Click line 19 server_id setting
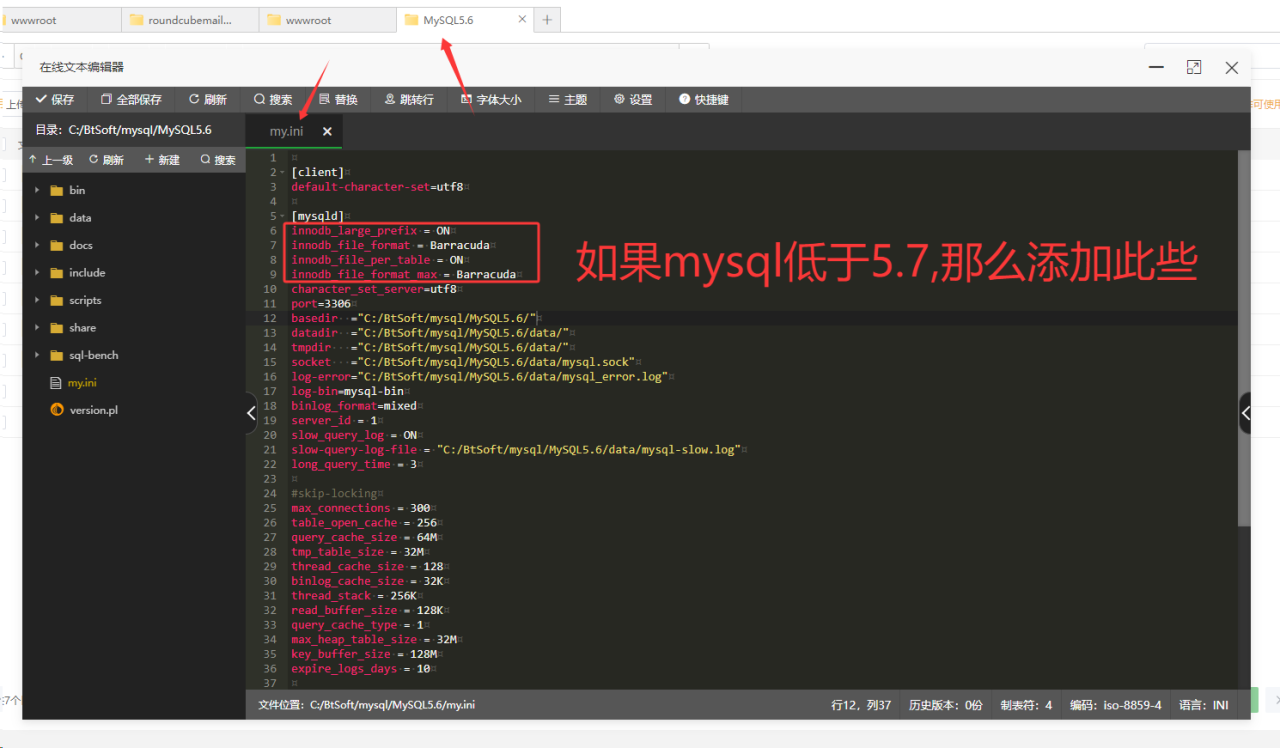The image size is (1280, 748). tap(334, 421)
